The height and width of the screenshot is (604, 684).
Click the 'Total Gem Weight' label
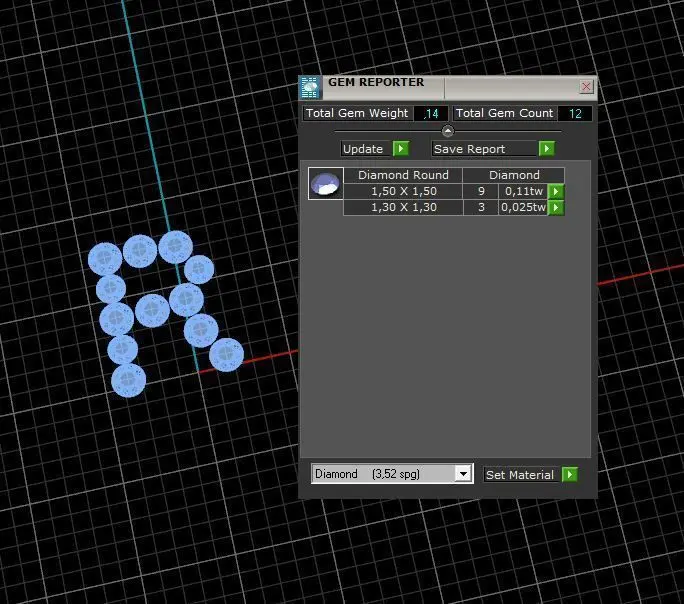pyautogui.click(x=357, y=113)
